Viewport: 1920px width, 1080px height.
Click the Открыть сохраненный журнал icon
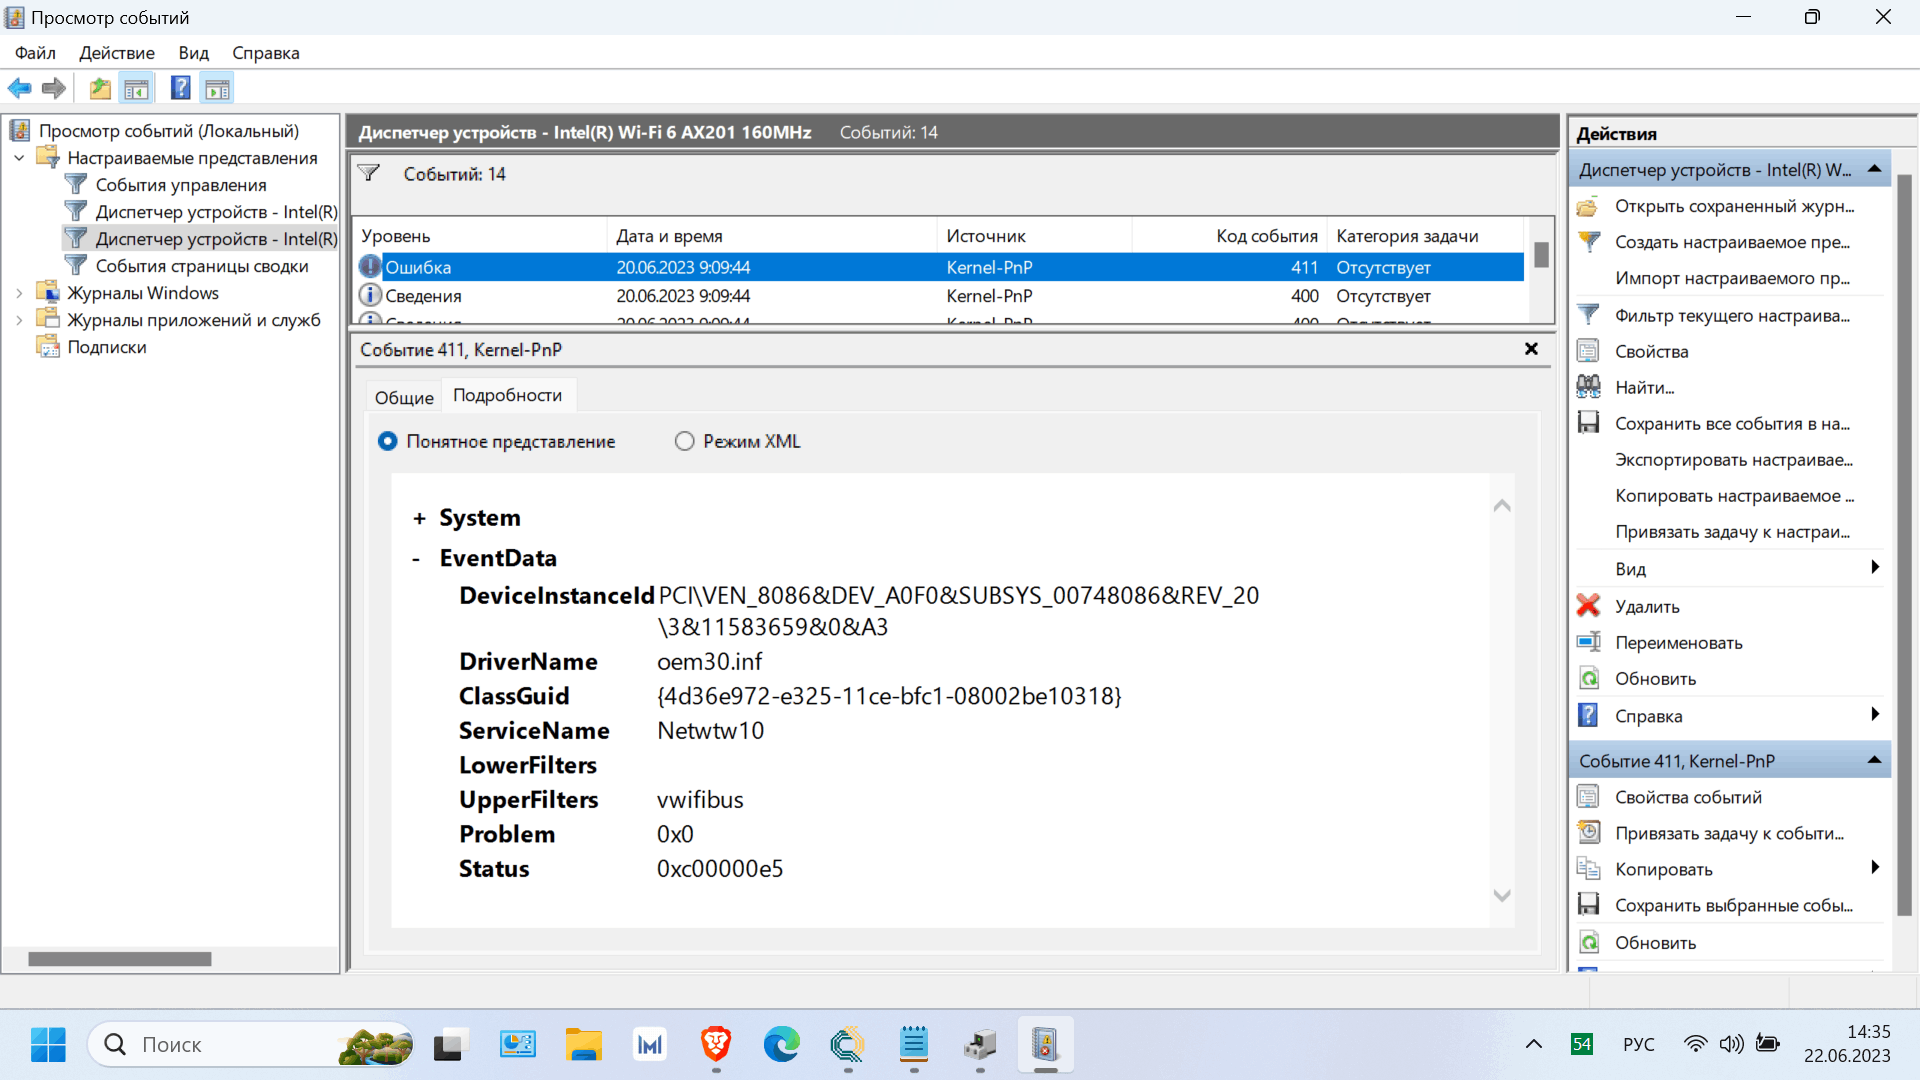(1588, 206)
